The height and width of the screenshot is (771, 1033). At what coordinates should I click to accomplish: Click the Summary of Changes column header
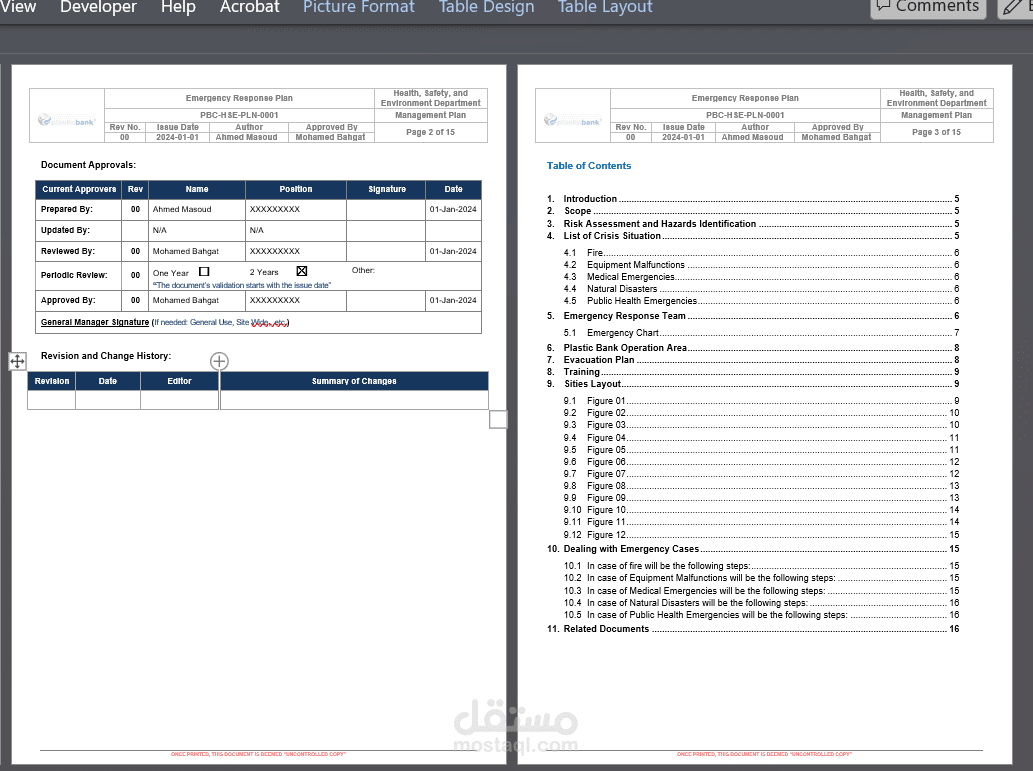(354, 381)
